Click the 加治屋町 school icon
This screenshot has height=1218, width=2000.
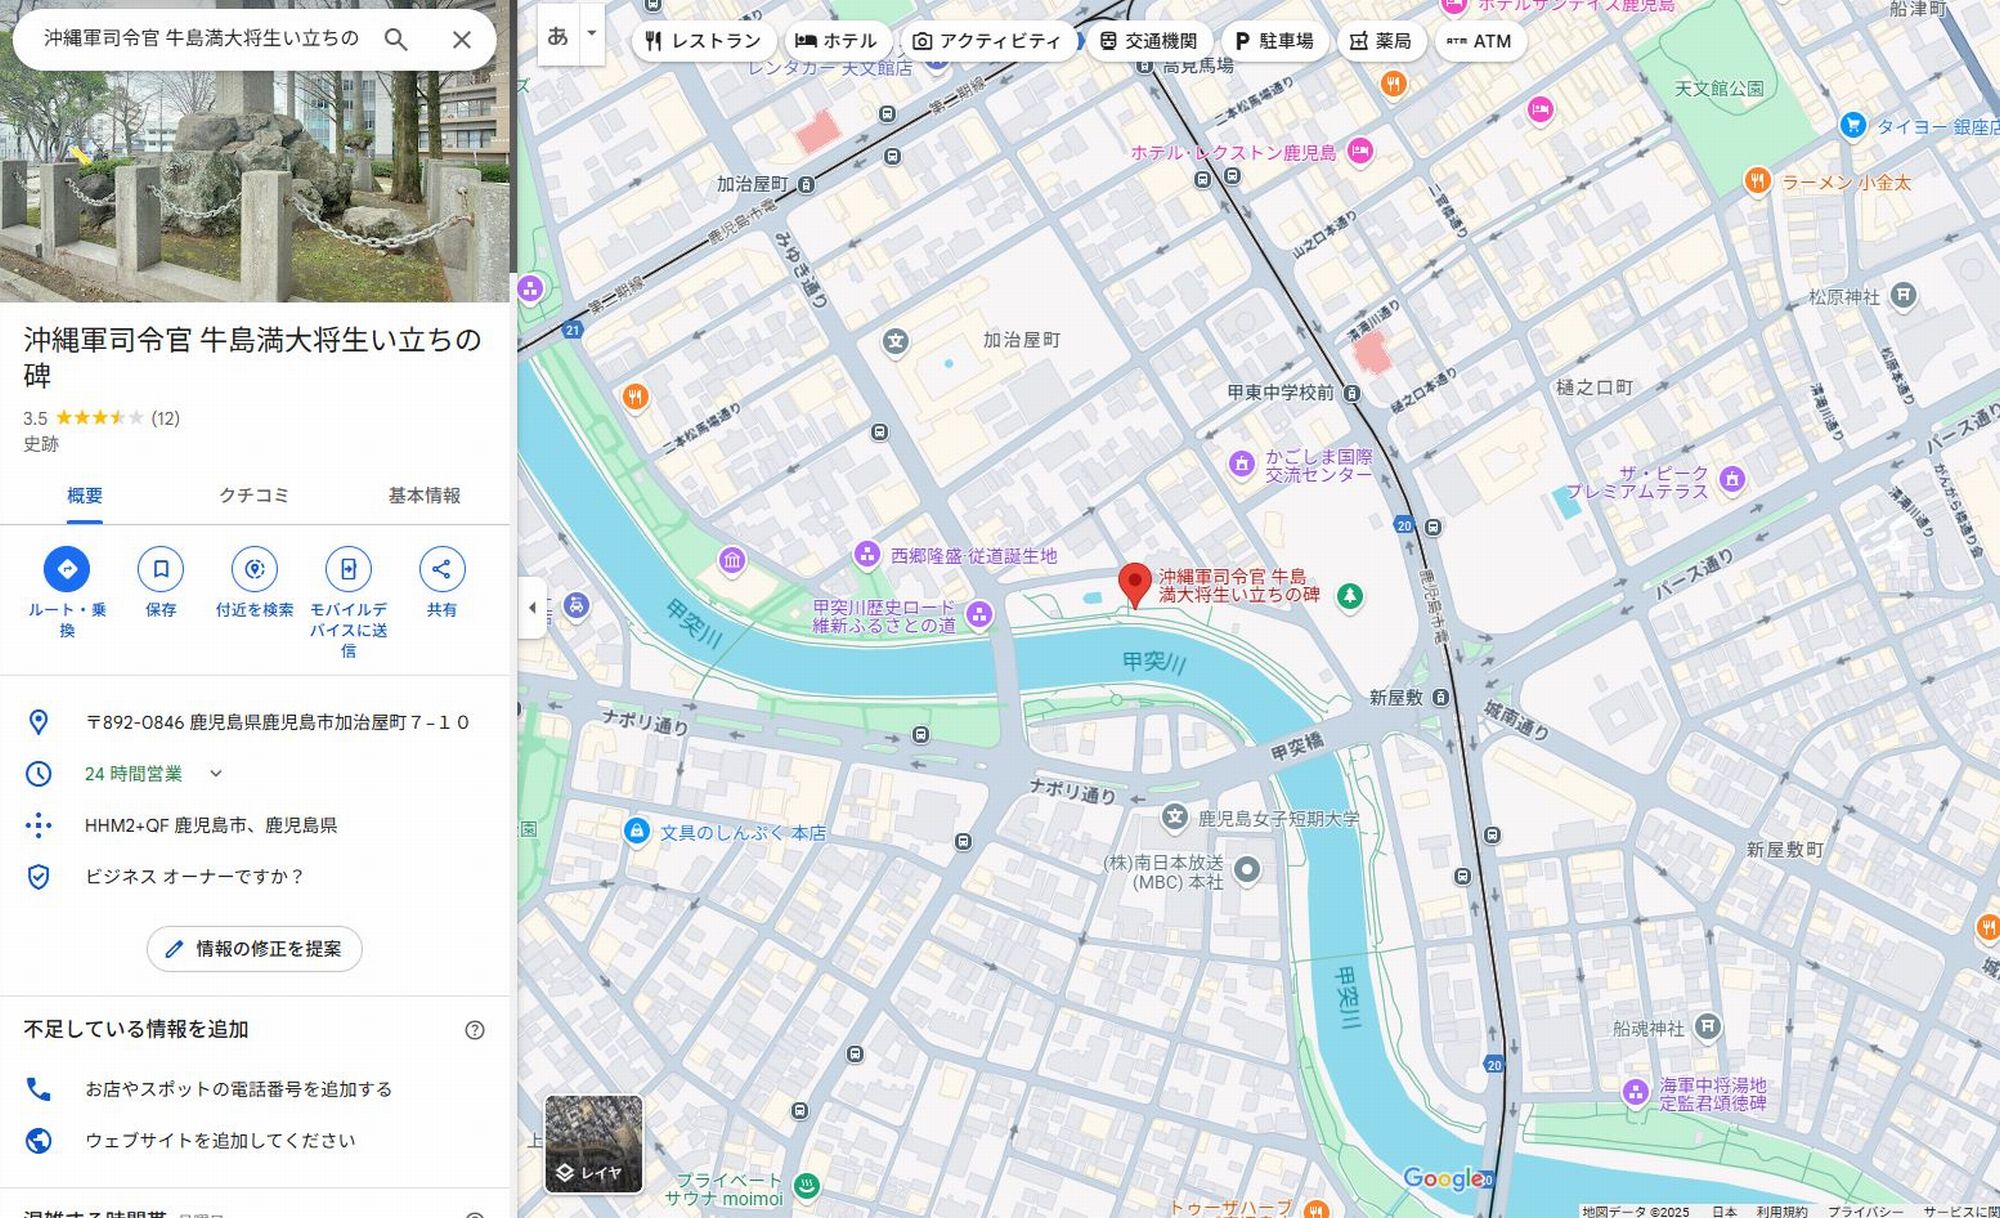pos(895,342)
